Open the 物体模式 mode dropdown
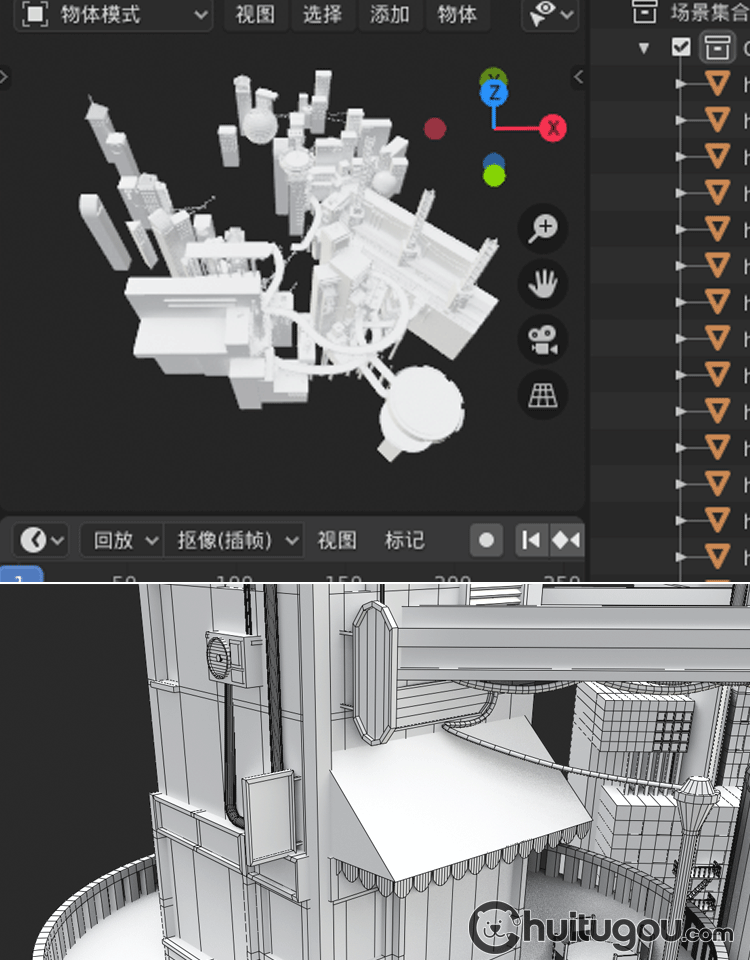Image resolution: width=750 pixels, height=960 pixels. point(114,15)
